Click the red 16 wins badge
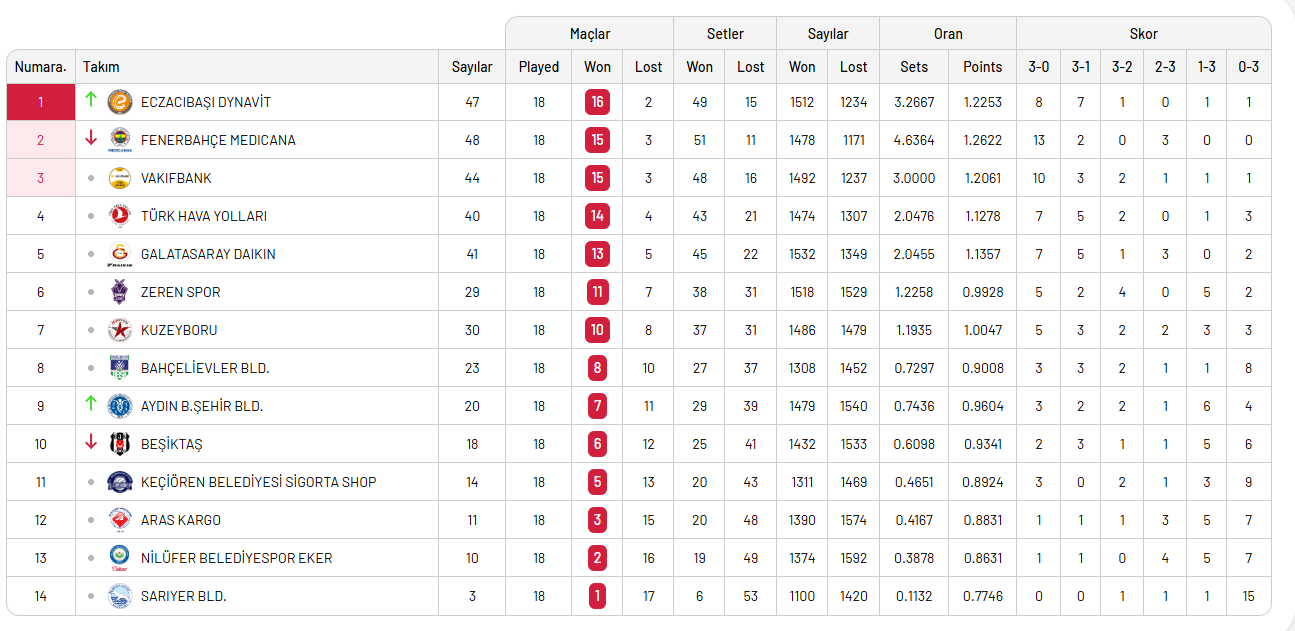Viewport: 1295px width, 631px height. pyautogui.click(x=597, y=102)
